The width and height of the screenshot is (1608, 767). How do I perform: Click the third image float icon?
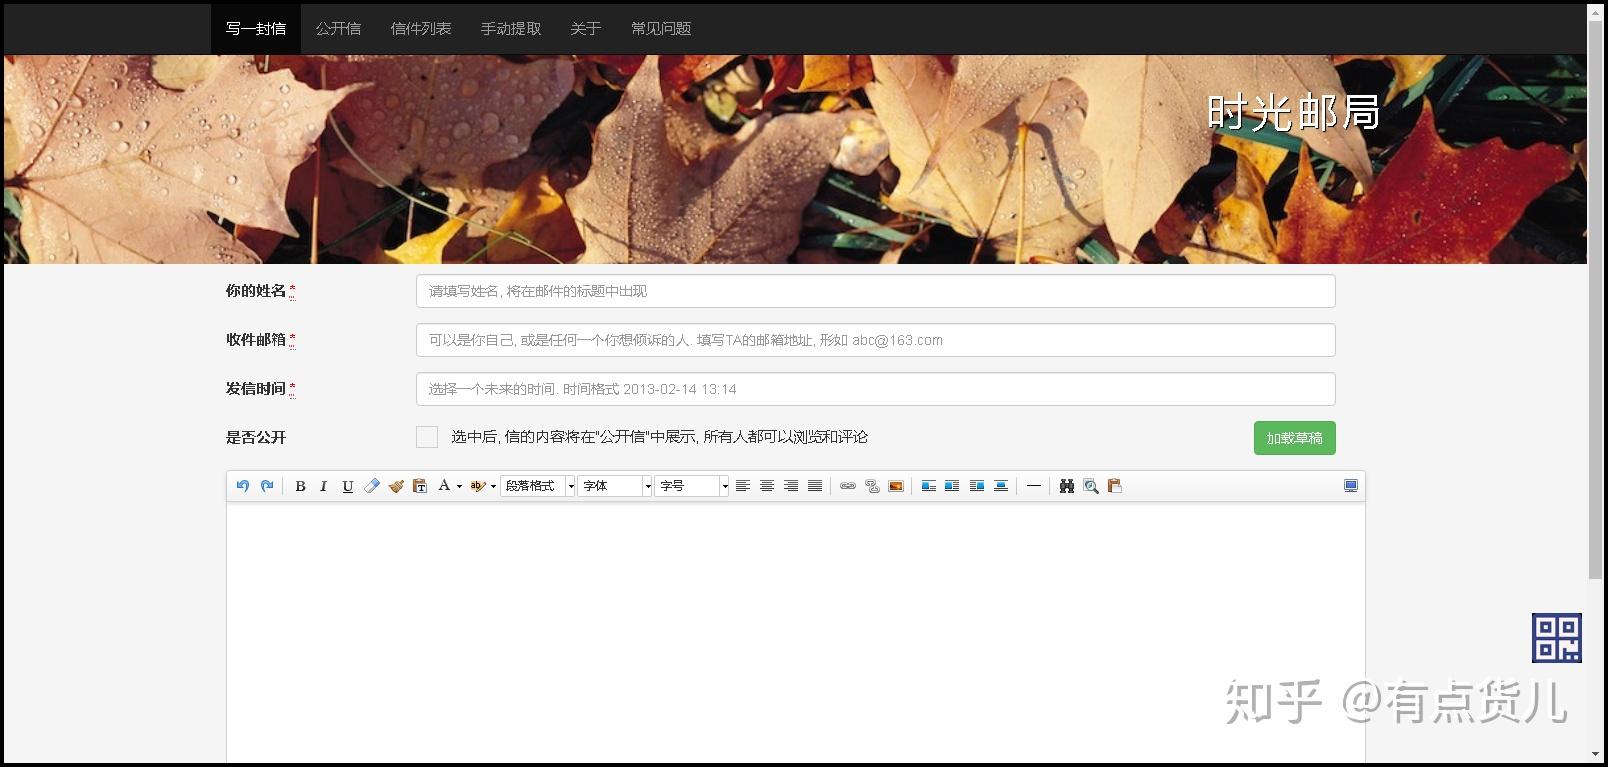pos(977,486)
